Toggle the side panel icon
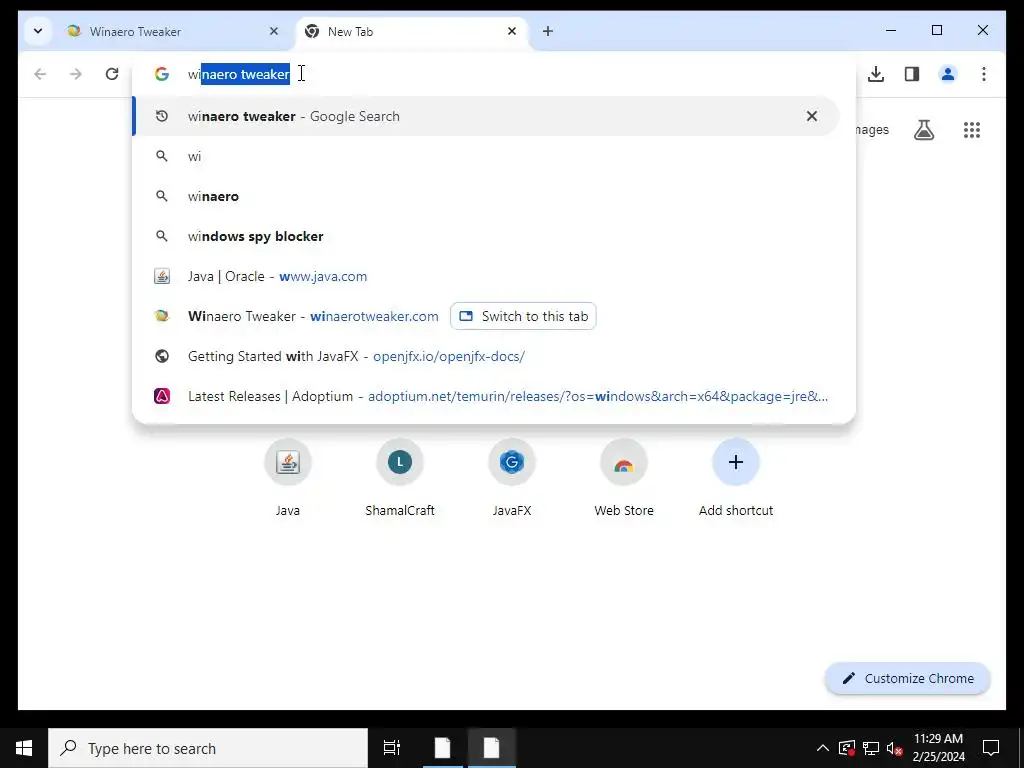The height and width of the screenshot is (768, 1024). pos(912,74)
